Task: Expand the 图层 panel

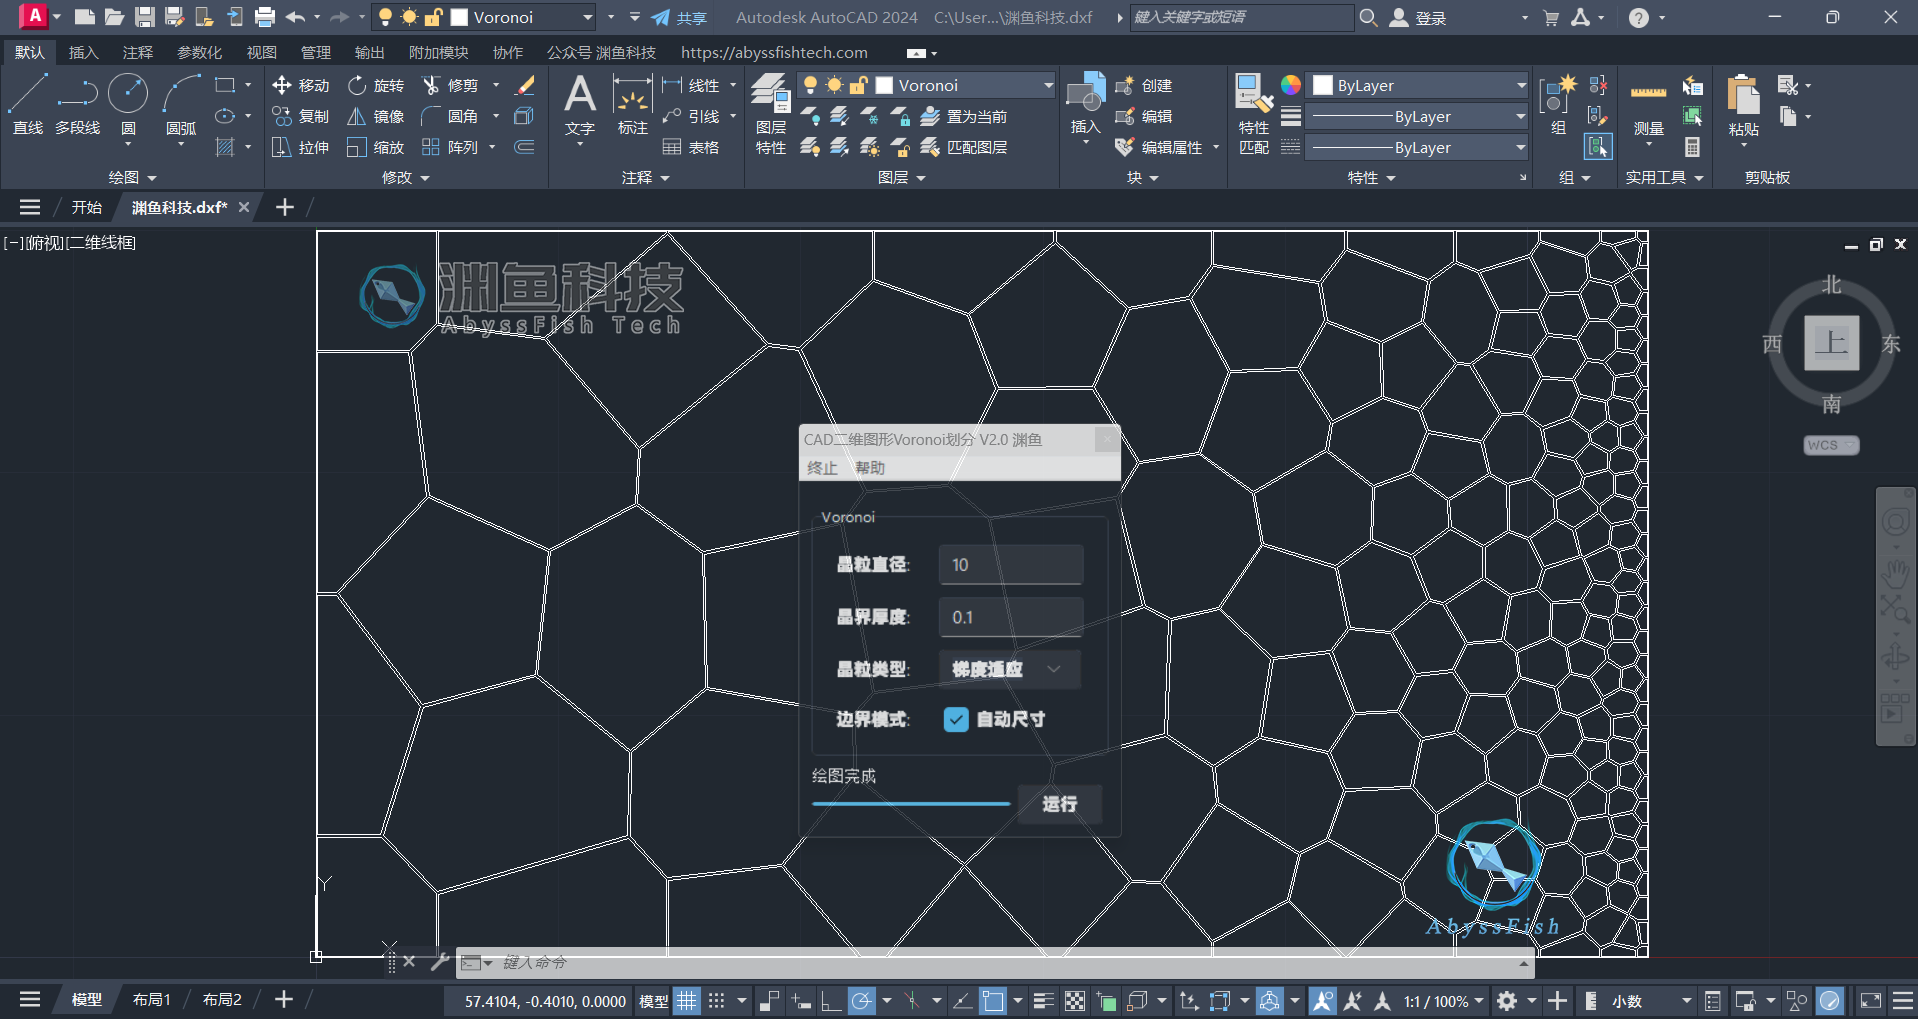Action: [x=901, y=177]
